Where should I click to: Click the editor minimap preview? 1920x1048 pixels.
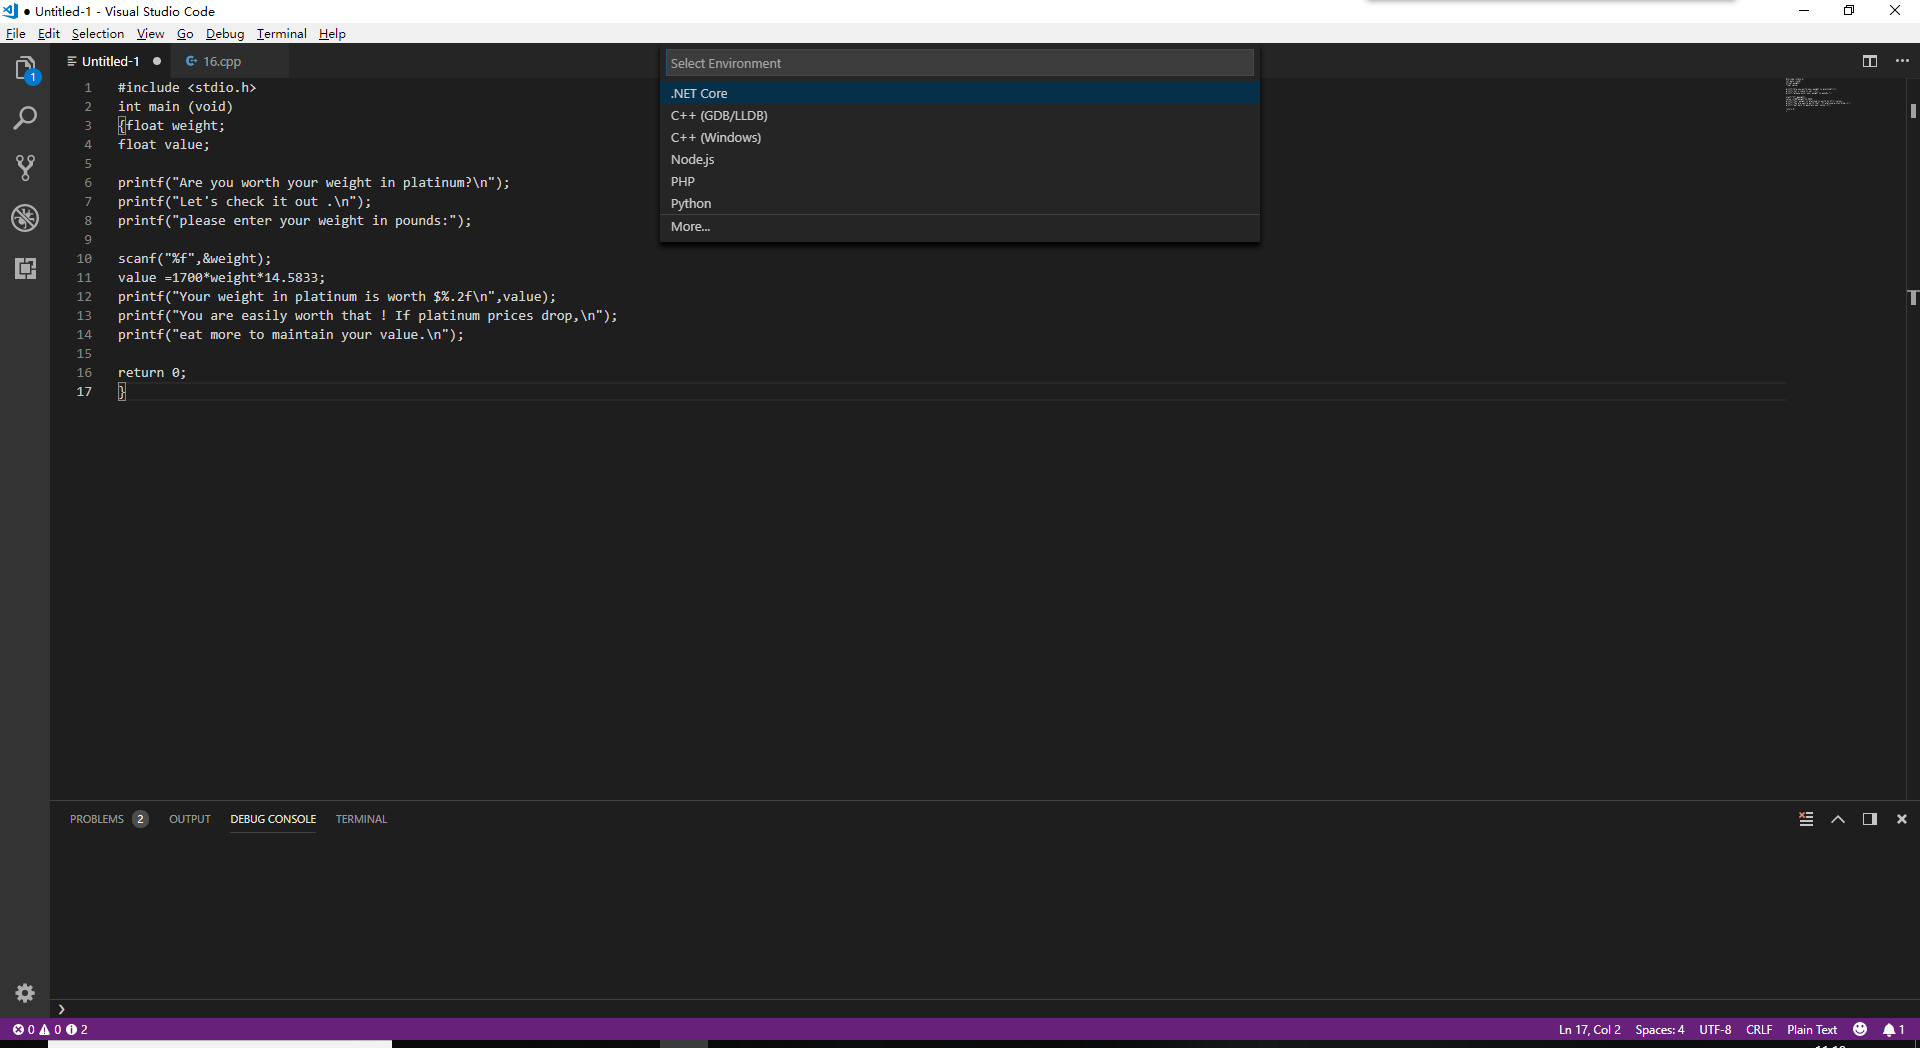[x=1818, y=94]
